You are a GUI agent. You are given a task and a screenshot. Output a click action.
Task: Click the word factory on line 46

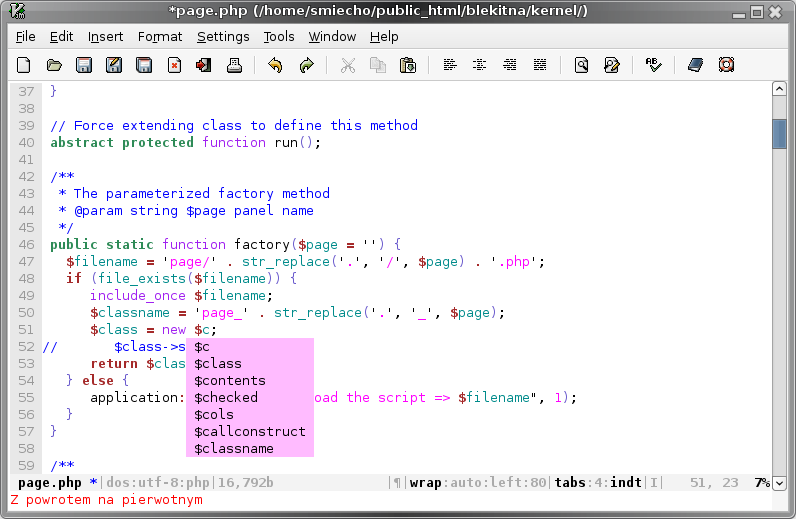coord(261,245)
